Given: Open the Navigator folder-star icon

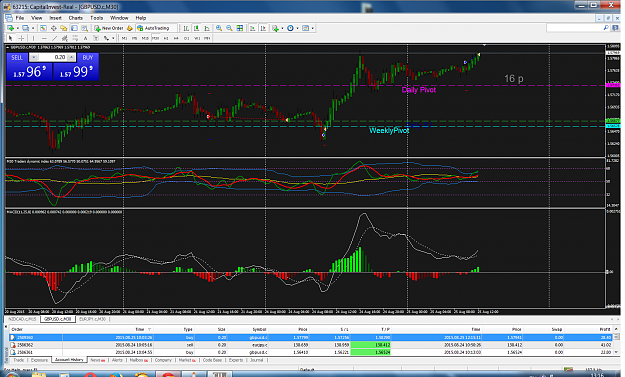Looking at the screenshot, I should (x=64, y=28).
